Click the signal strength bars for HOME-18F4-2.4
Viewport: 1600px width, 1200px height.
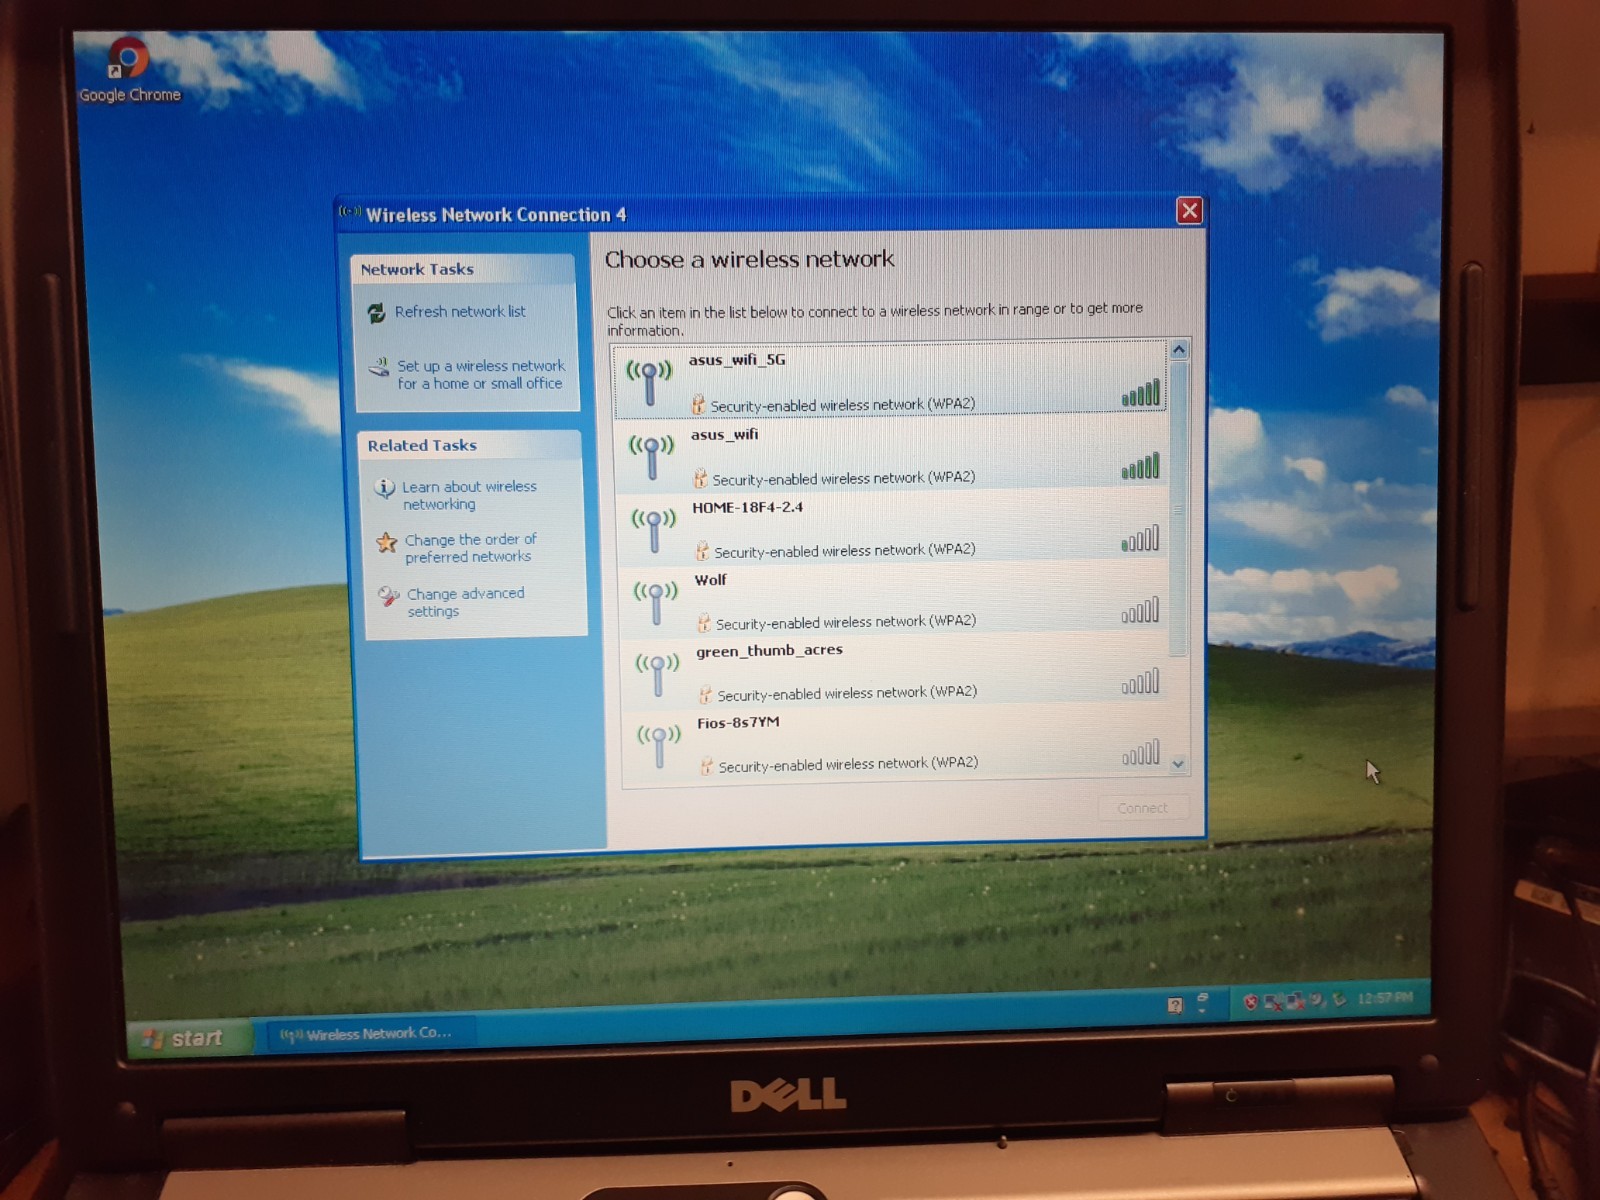pyautogui.click(x=1141, y=539)
